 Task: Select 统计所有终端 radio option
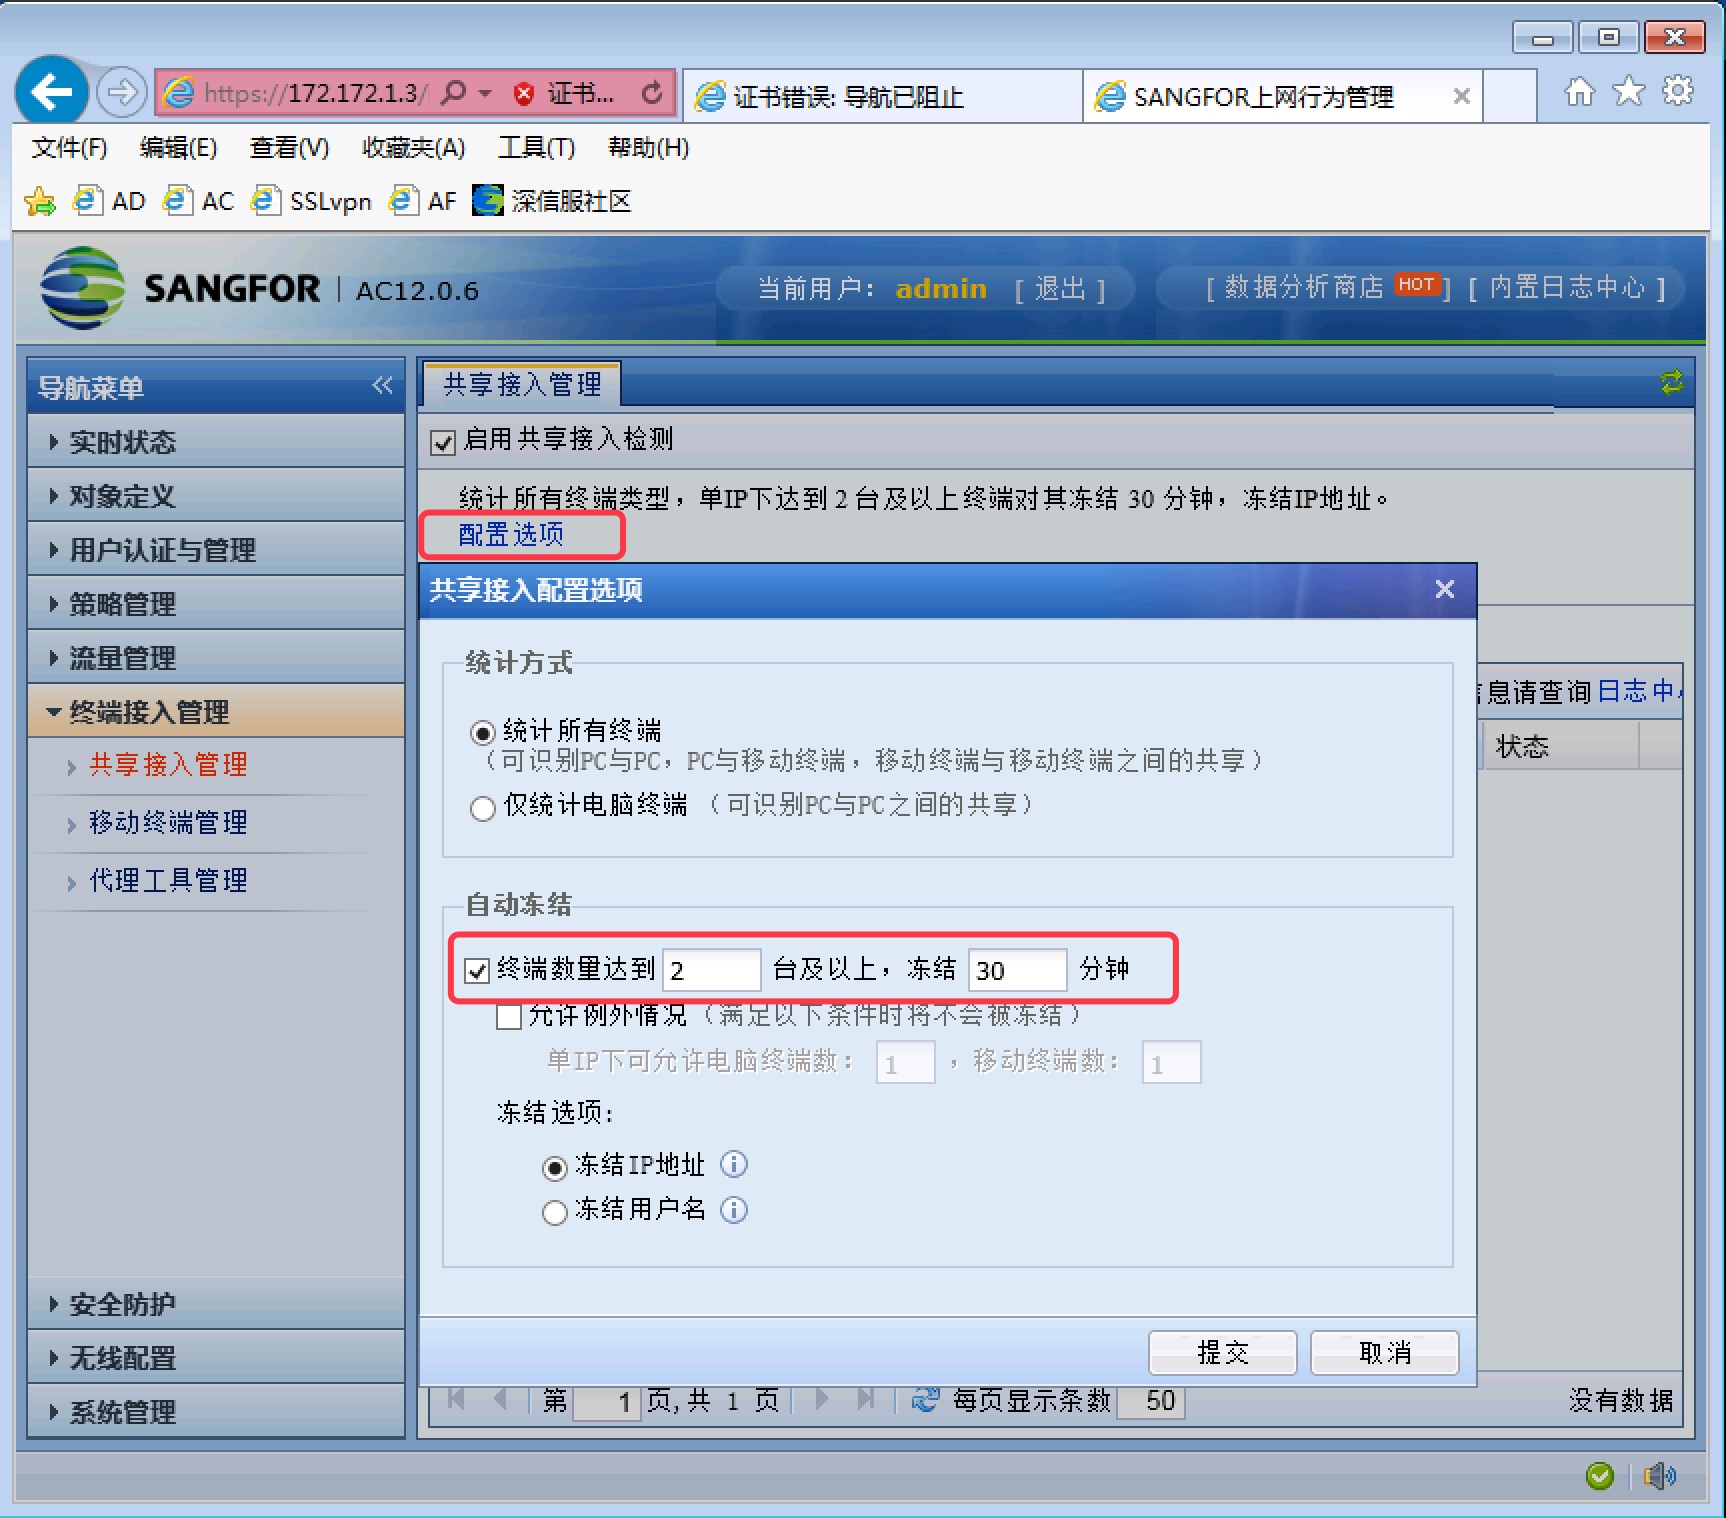click(482, 733)
